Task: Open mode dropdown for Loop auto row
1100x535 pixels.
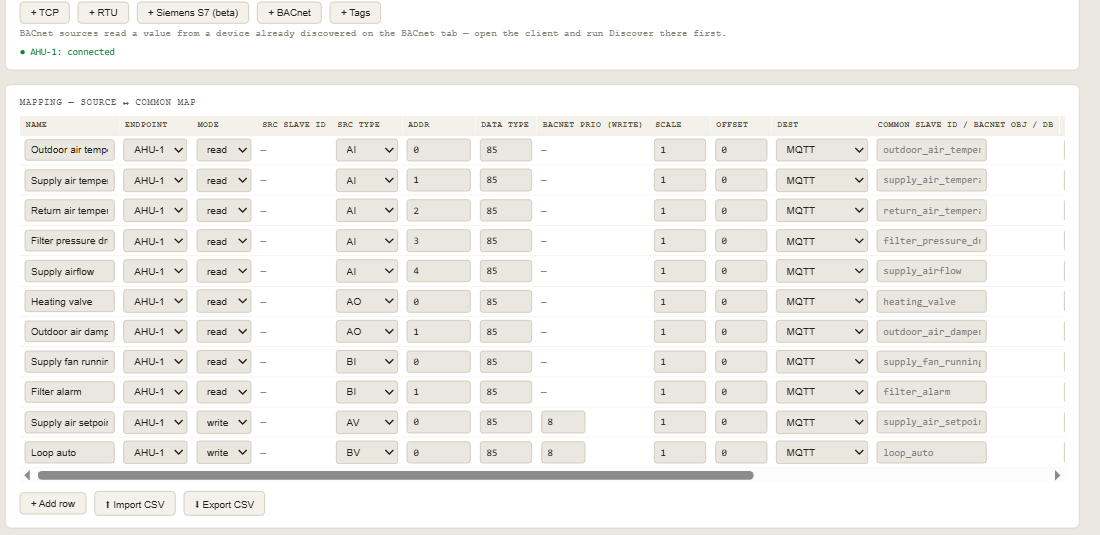Action: pos(224,452)
